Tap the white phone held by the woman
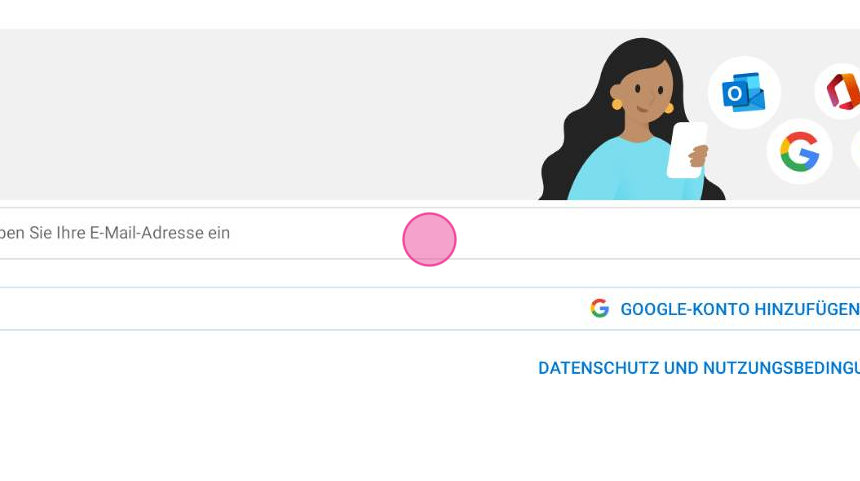 pos(686,149)
